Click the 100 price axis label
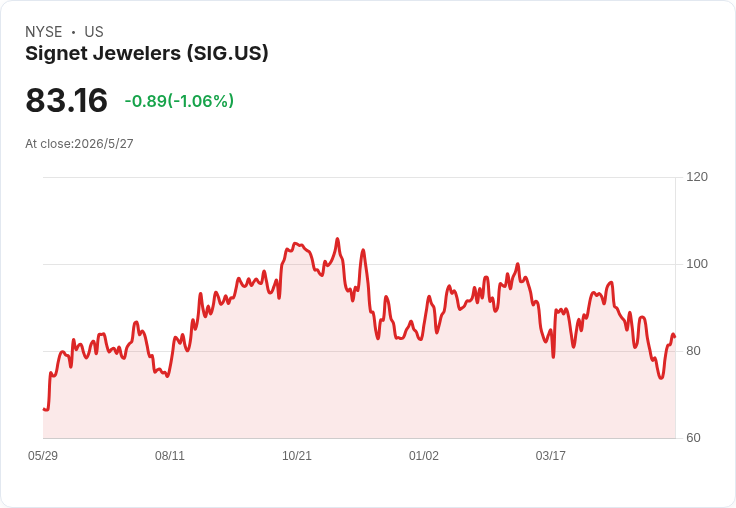Viewport: 736px width, 508px height. (x=697, y=264)
